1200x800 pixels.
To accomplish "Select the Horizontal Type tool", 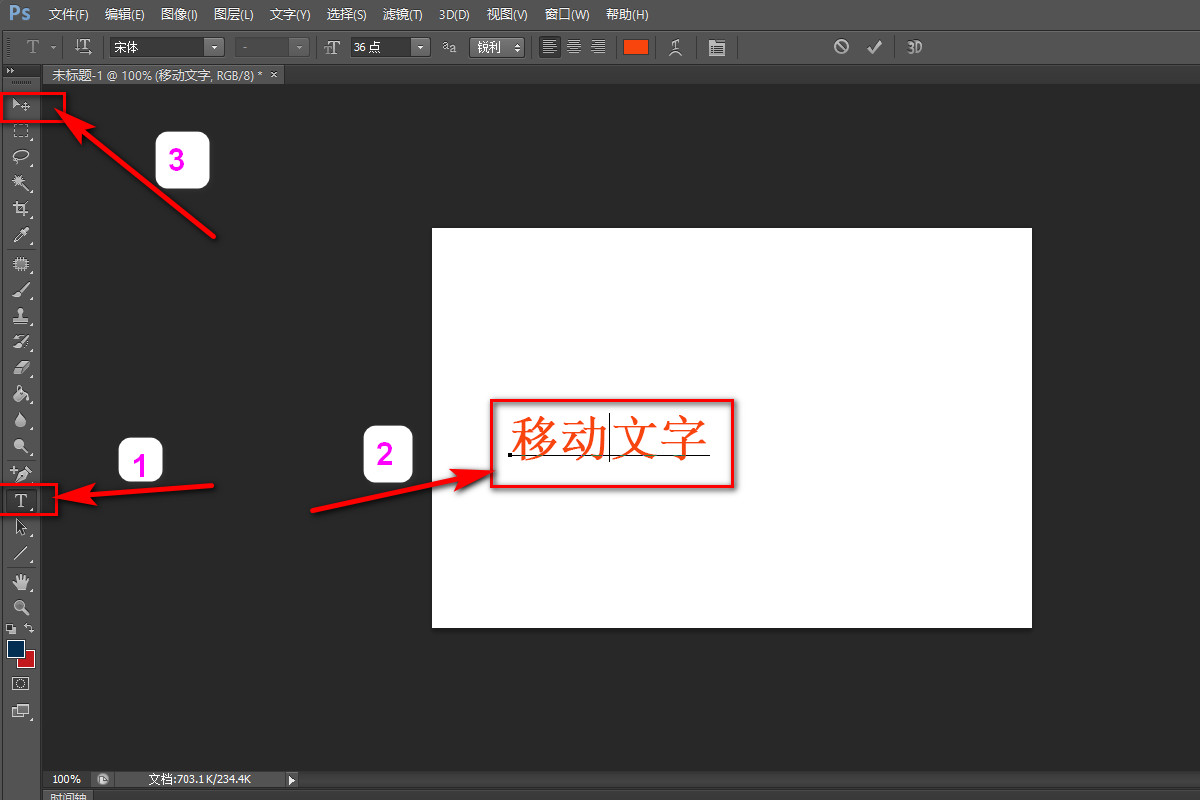I will (22, 500).
